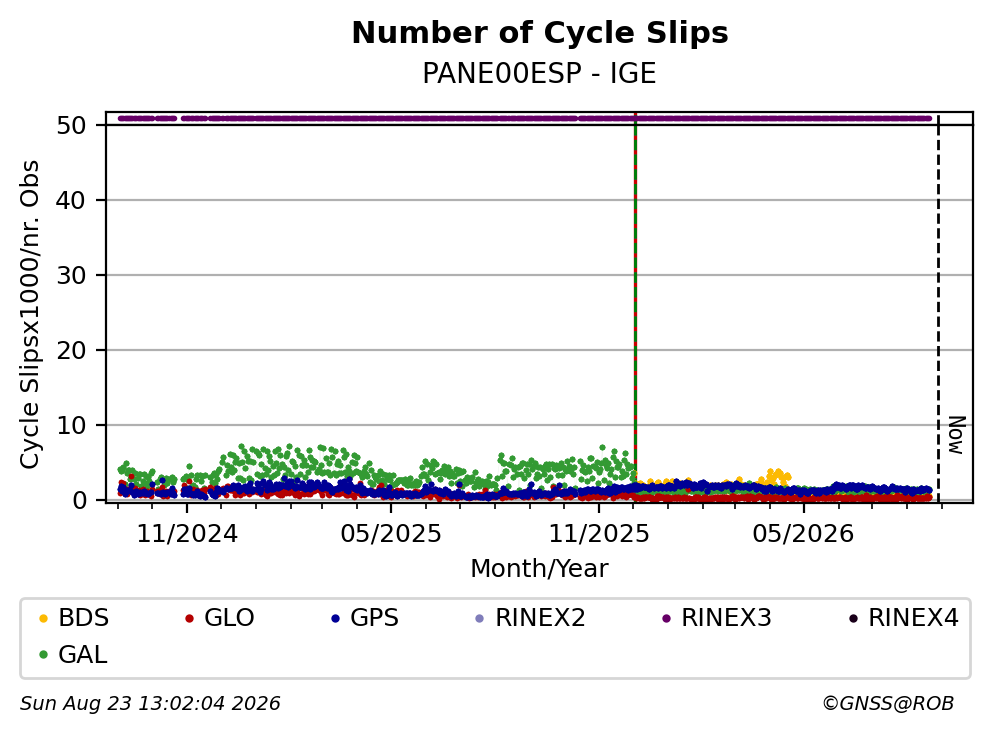The image size is (993, 734).
Task: Click the red GLO legend marker
Action: coord(189,618)
